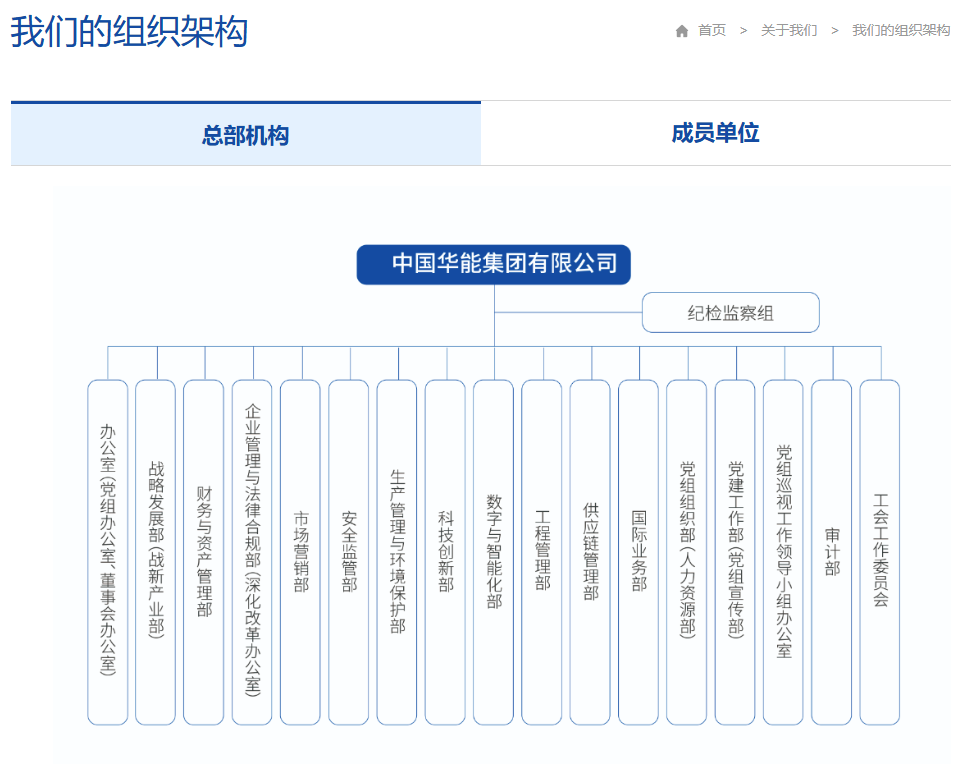Click the home icon in breadcrumb

(682, 31)
